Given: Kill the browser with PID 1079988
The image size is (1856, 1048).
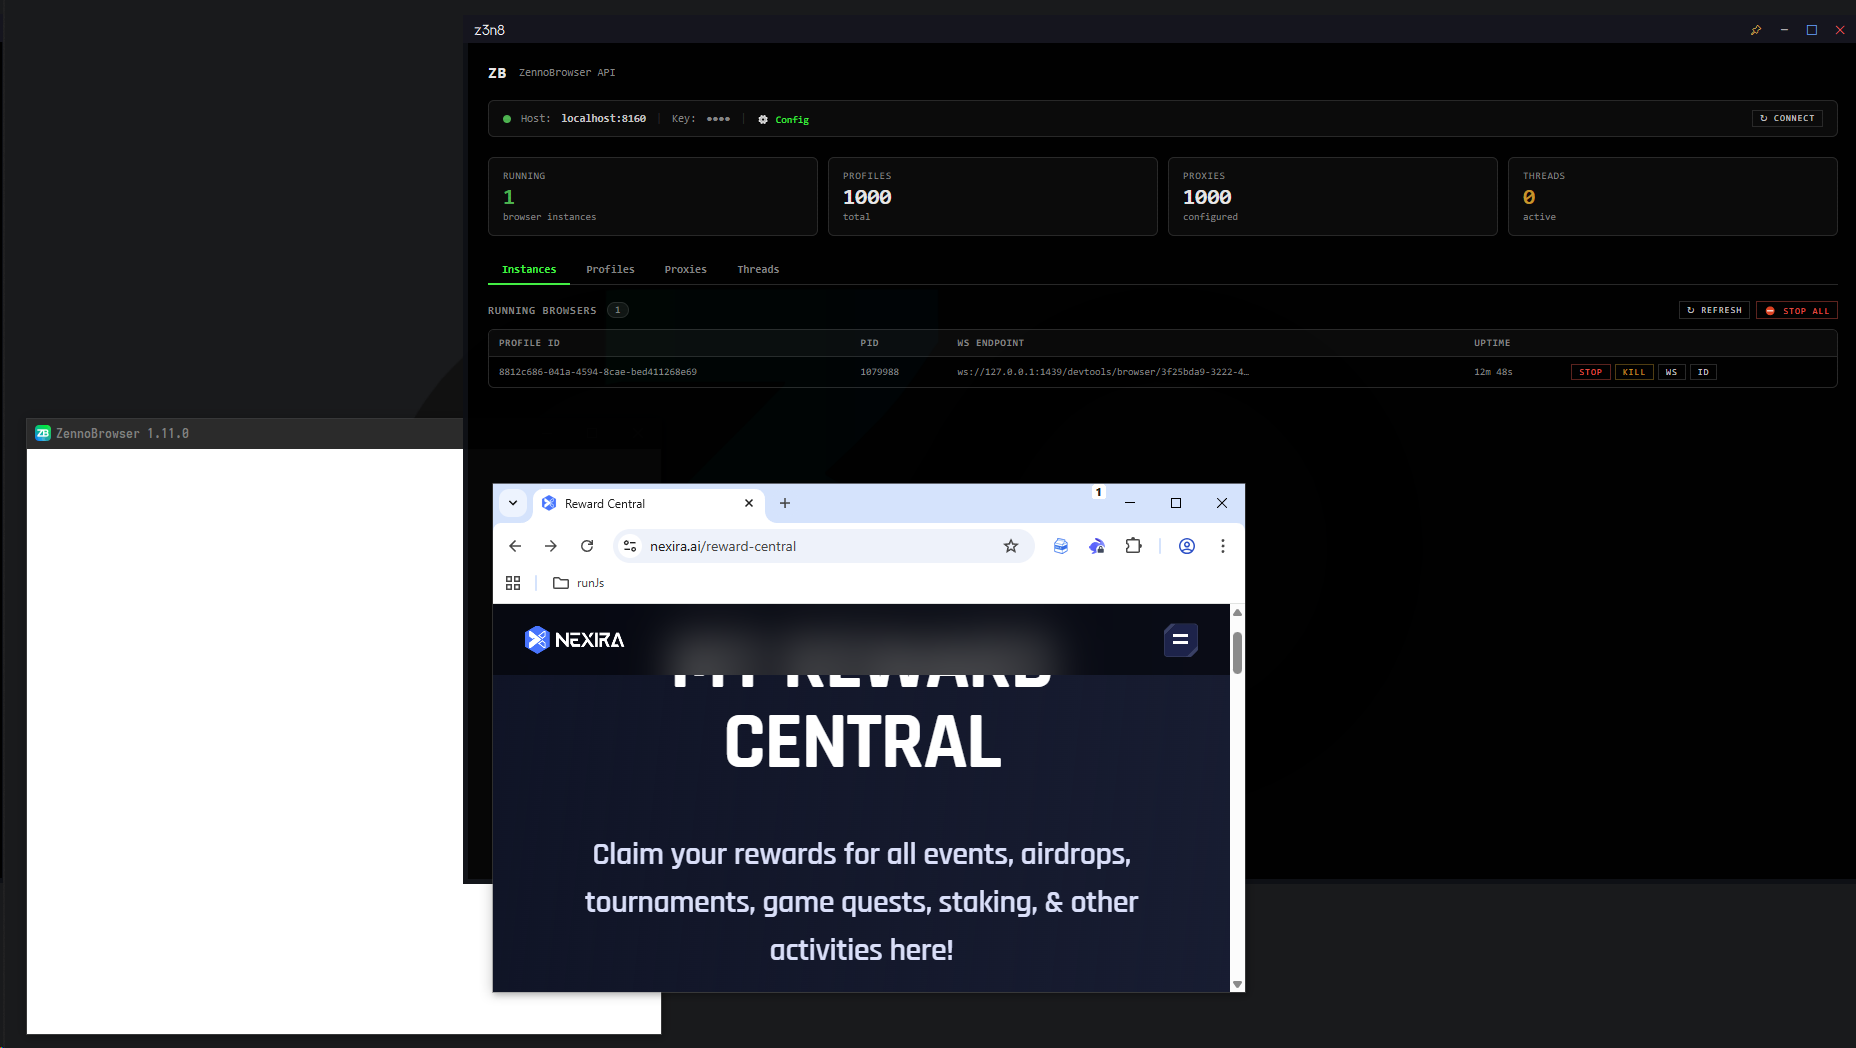Looking at the screenshot, I should 1634,372.
